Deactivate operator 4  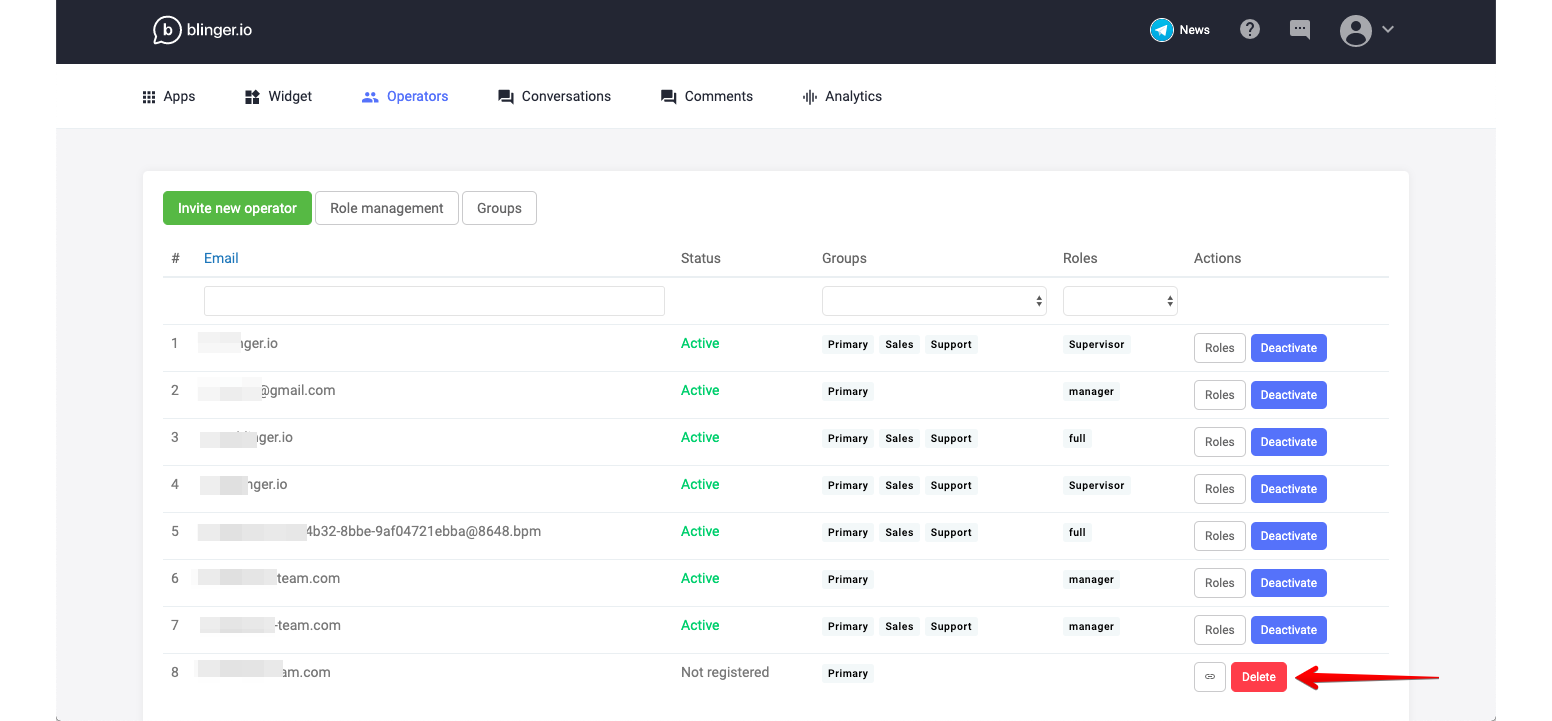tap(1289, 489)
